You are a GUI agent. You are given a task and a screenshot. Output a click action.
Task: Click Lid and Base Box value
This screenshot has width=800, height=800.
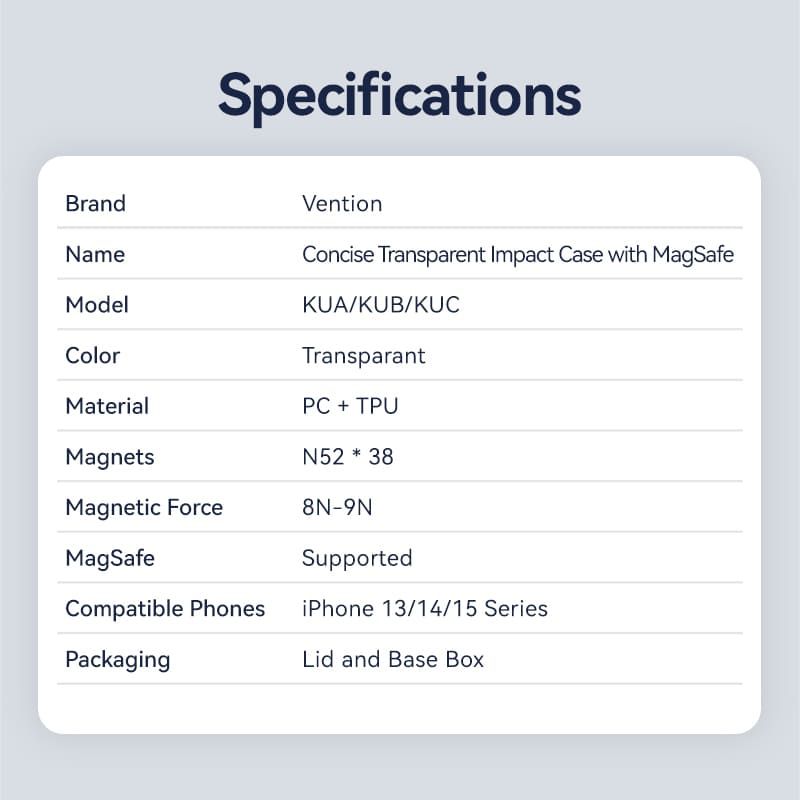tap(392, 659)
